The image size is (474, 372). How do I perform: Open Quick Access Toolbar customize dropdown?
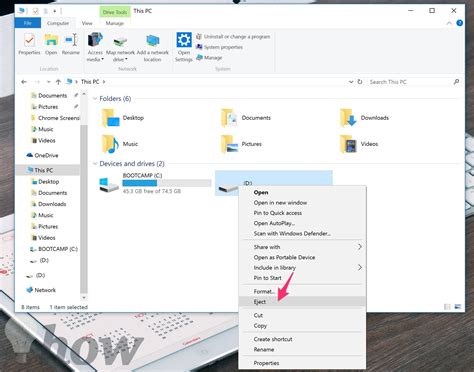(55, 11)
